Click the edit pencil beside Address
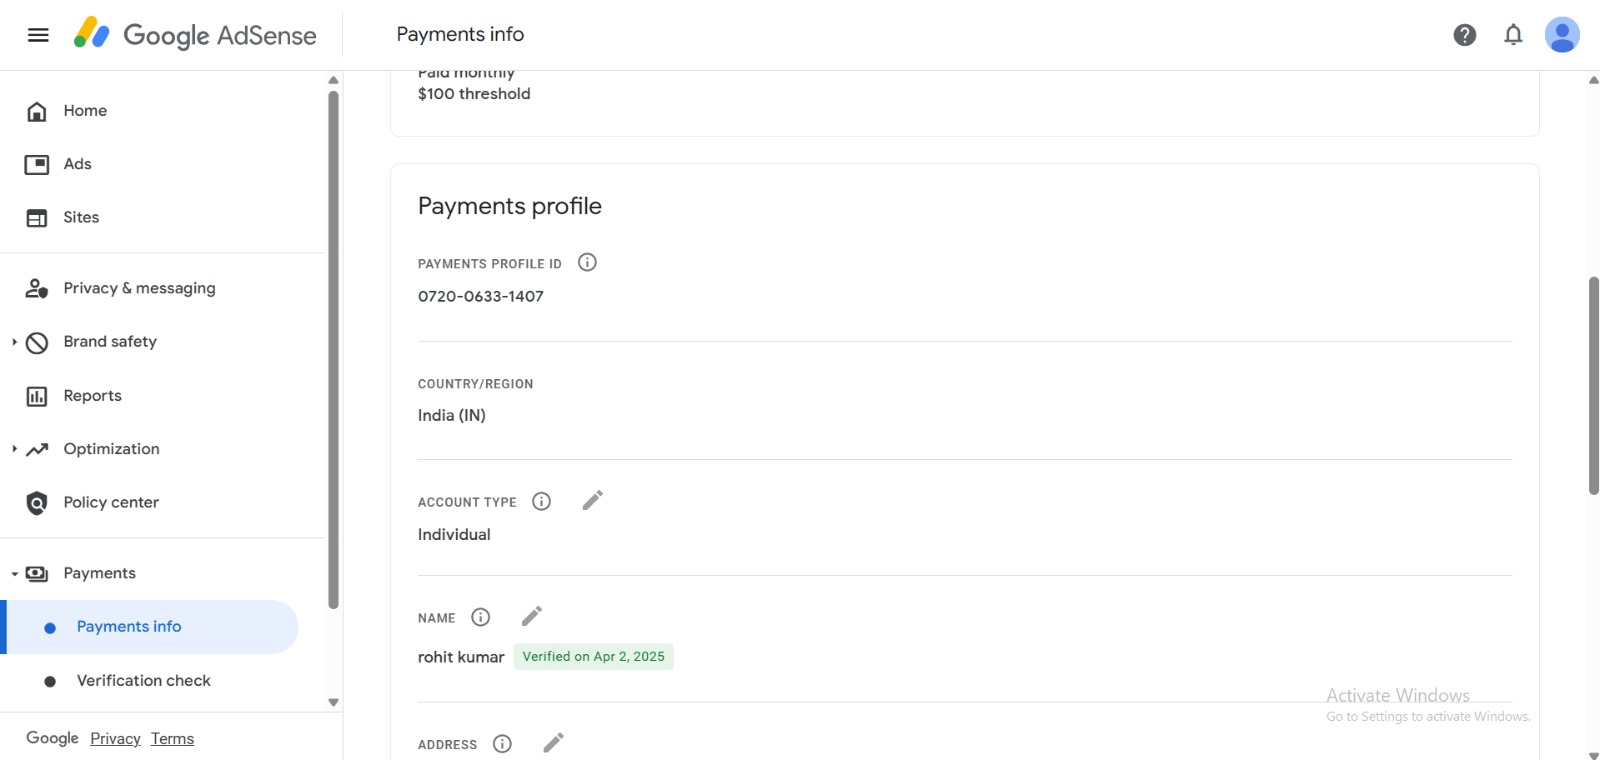Viewport: 1600px width, 760px height. [554, 743]
